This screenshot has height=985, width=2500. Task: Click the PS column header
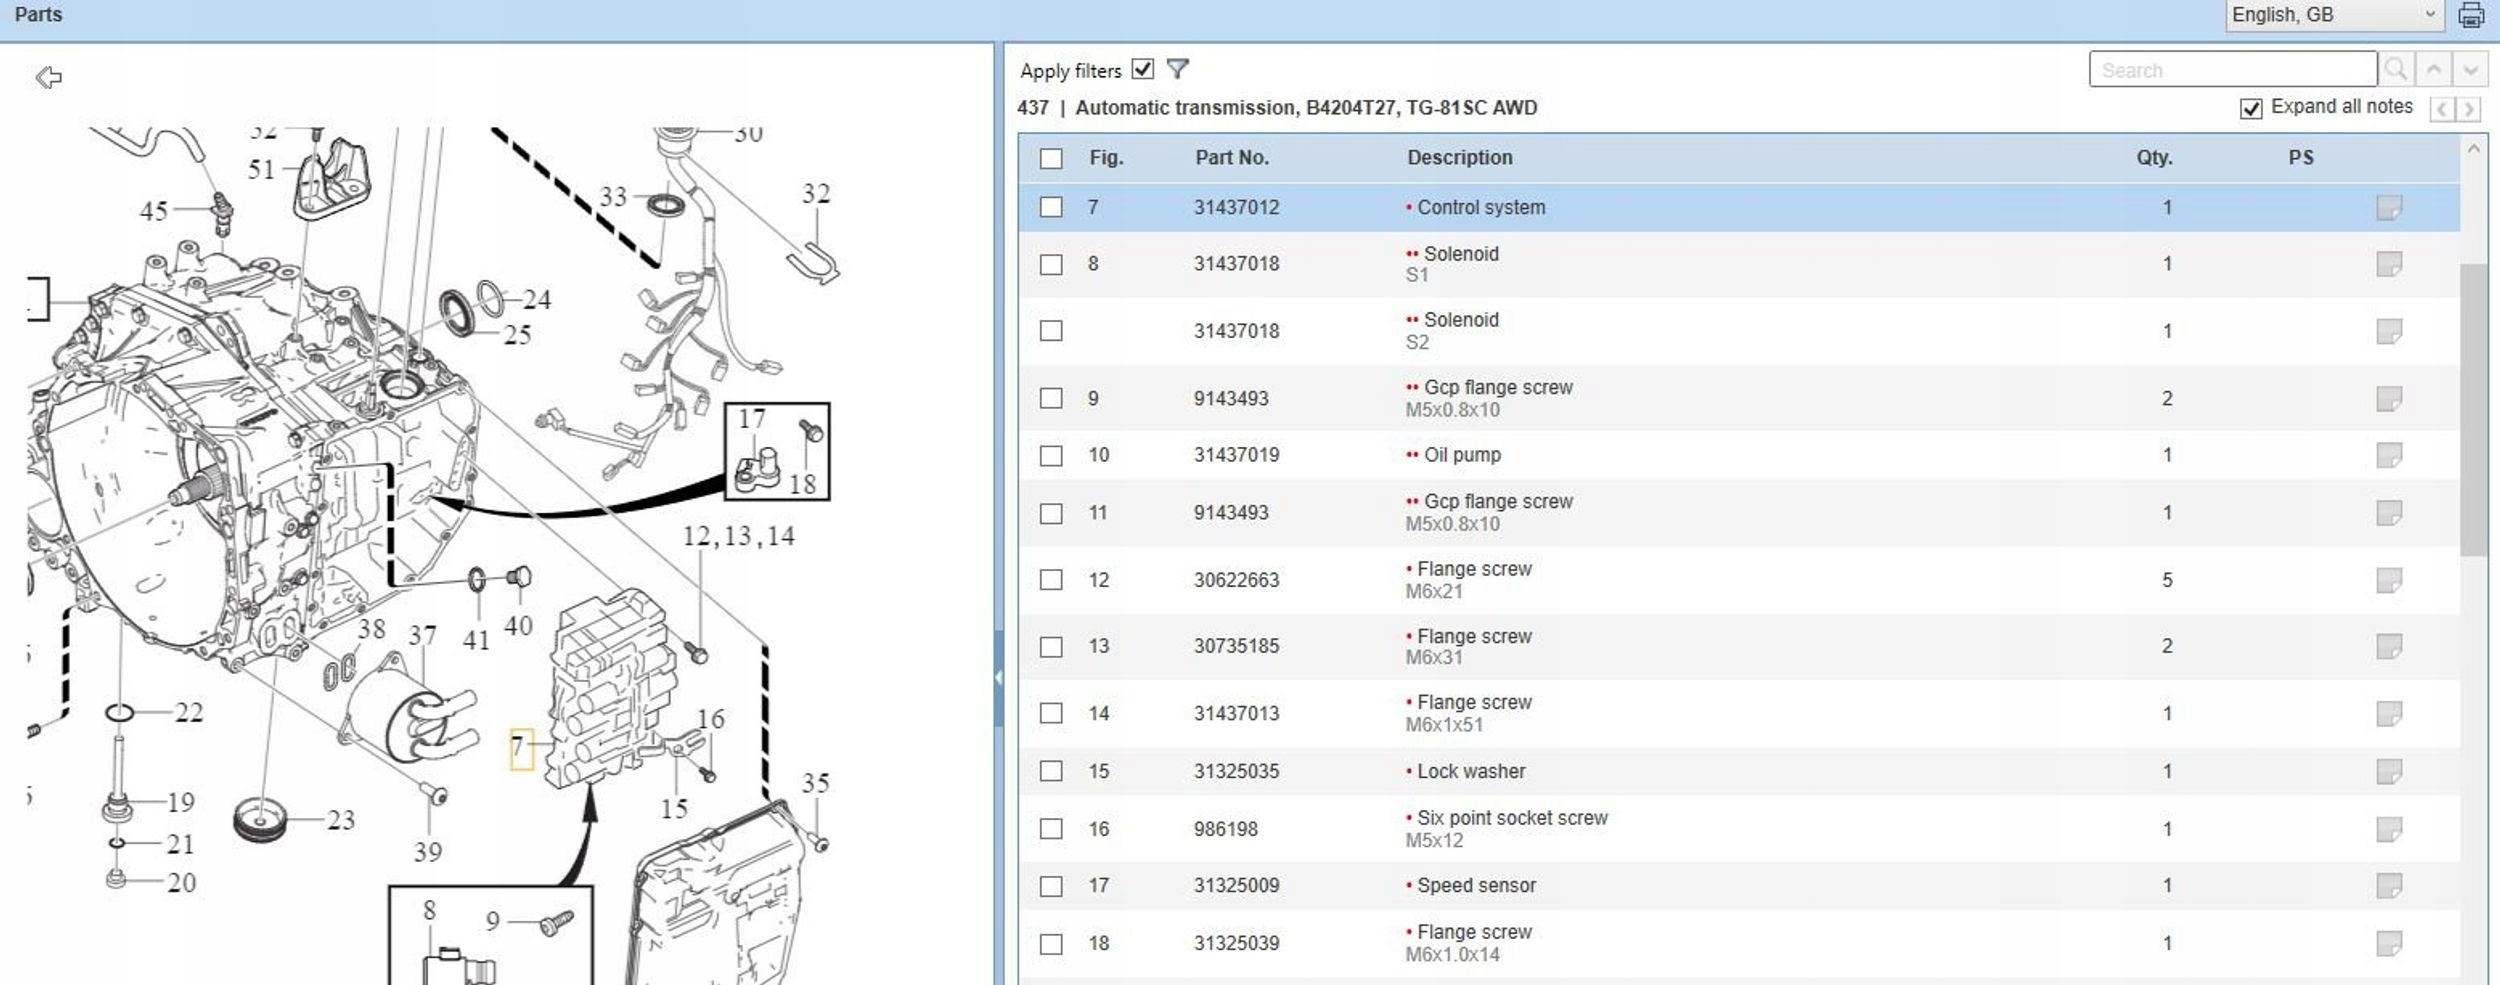point(2301,158)
